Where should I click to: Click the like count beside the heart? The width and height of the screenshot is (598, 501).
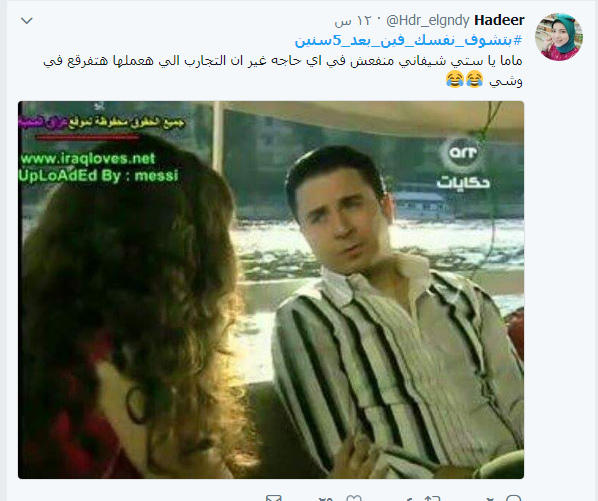(x=325, y=498)
